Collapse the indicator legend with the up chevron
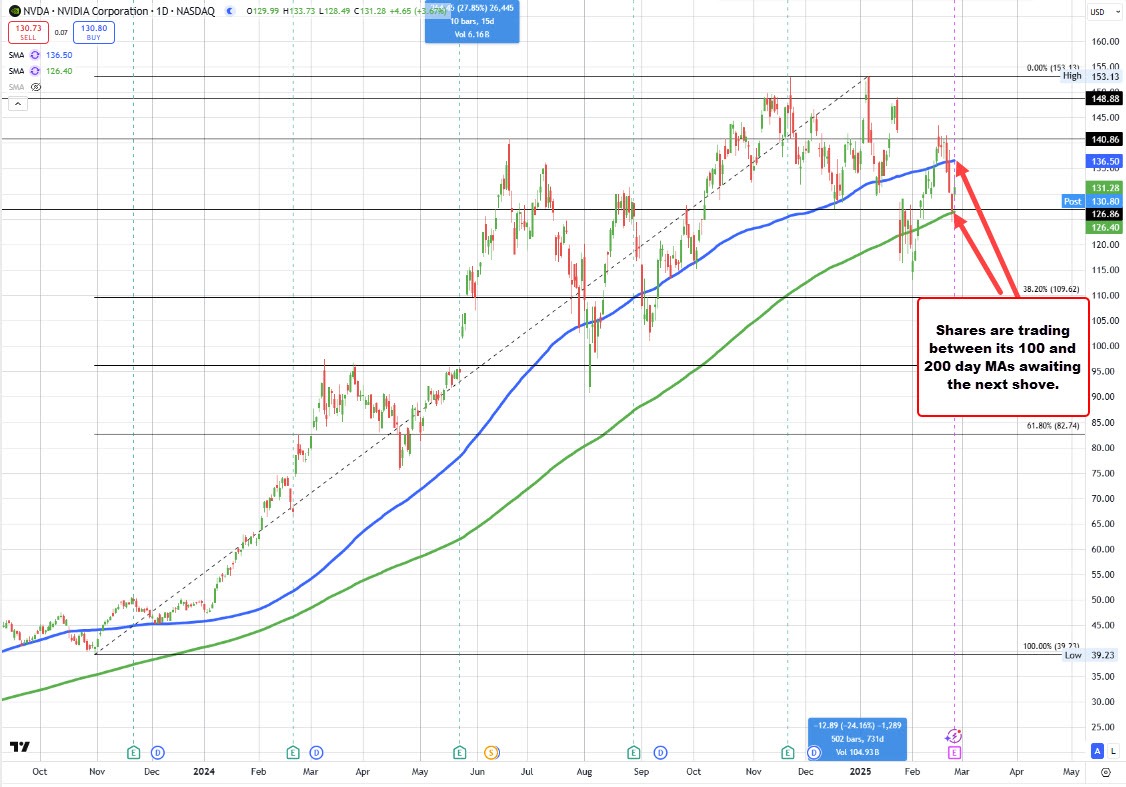This screenshot has height=787, width=1126. pyautogui.click(x=18, y=104)
